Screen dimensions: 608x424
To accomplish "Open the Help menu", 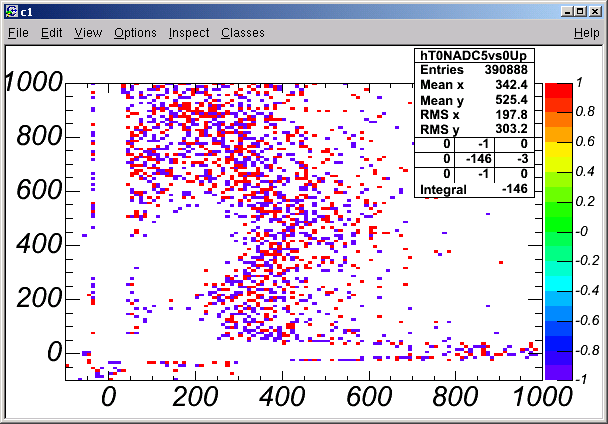I will point(587,33).
